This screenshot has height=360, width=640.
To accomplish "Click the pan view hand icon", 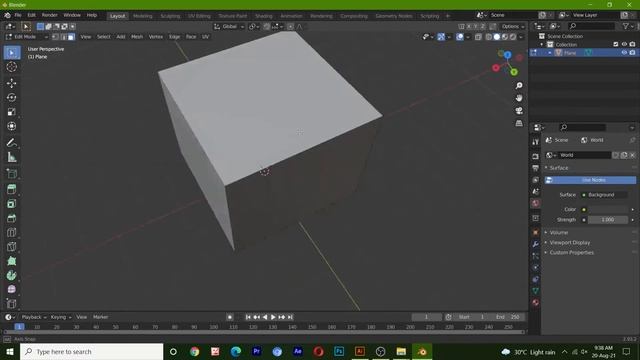I will point(519,98).
